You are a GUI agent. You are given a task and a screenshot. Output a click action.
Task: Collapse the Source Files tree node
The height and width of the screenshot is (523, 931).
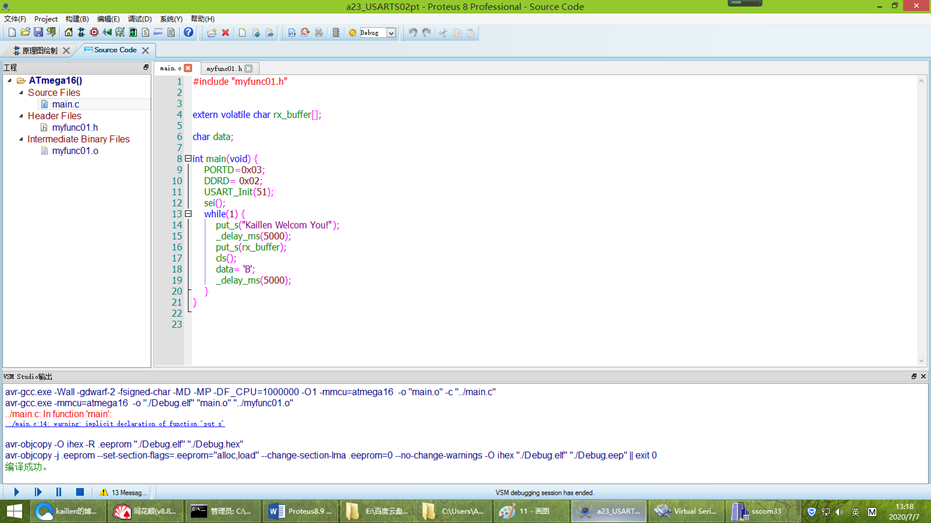(21, 93)
